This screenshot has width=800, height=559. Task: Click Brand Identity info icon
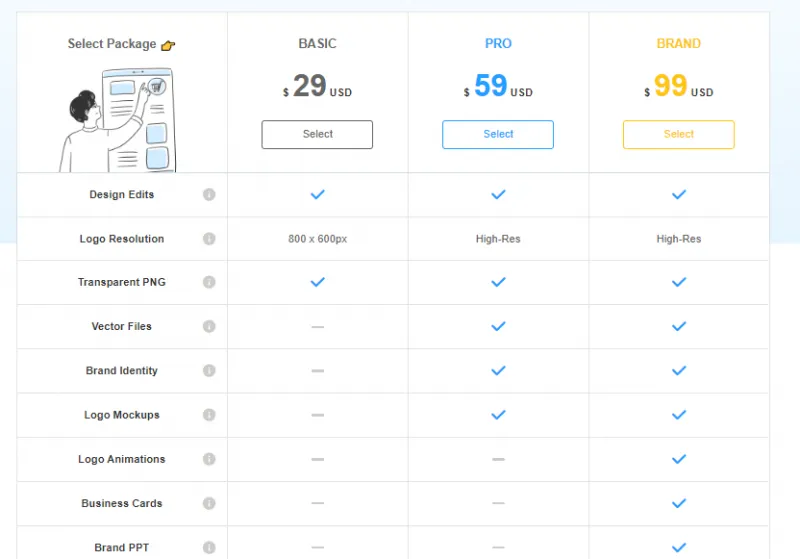point(209,371)
